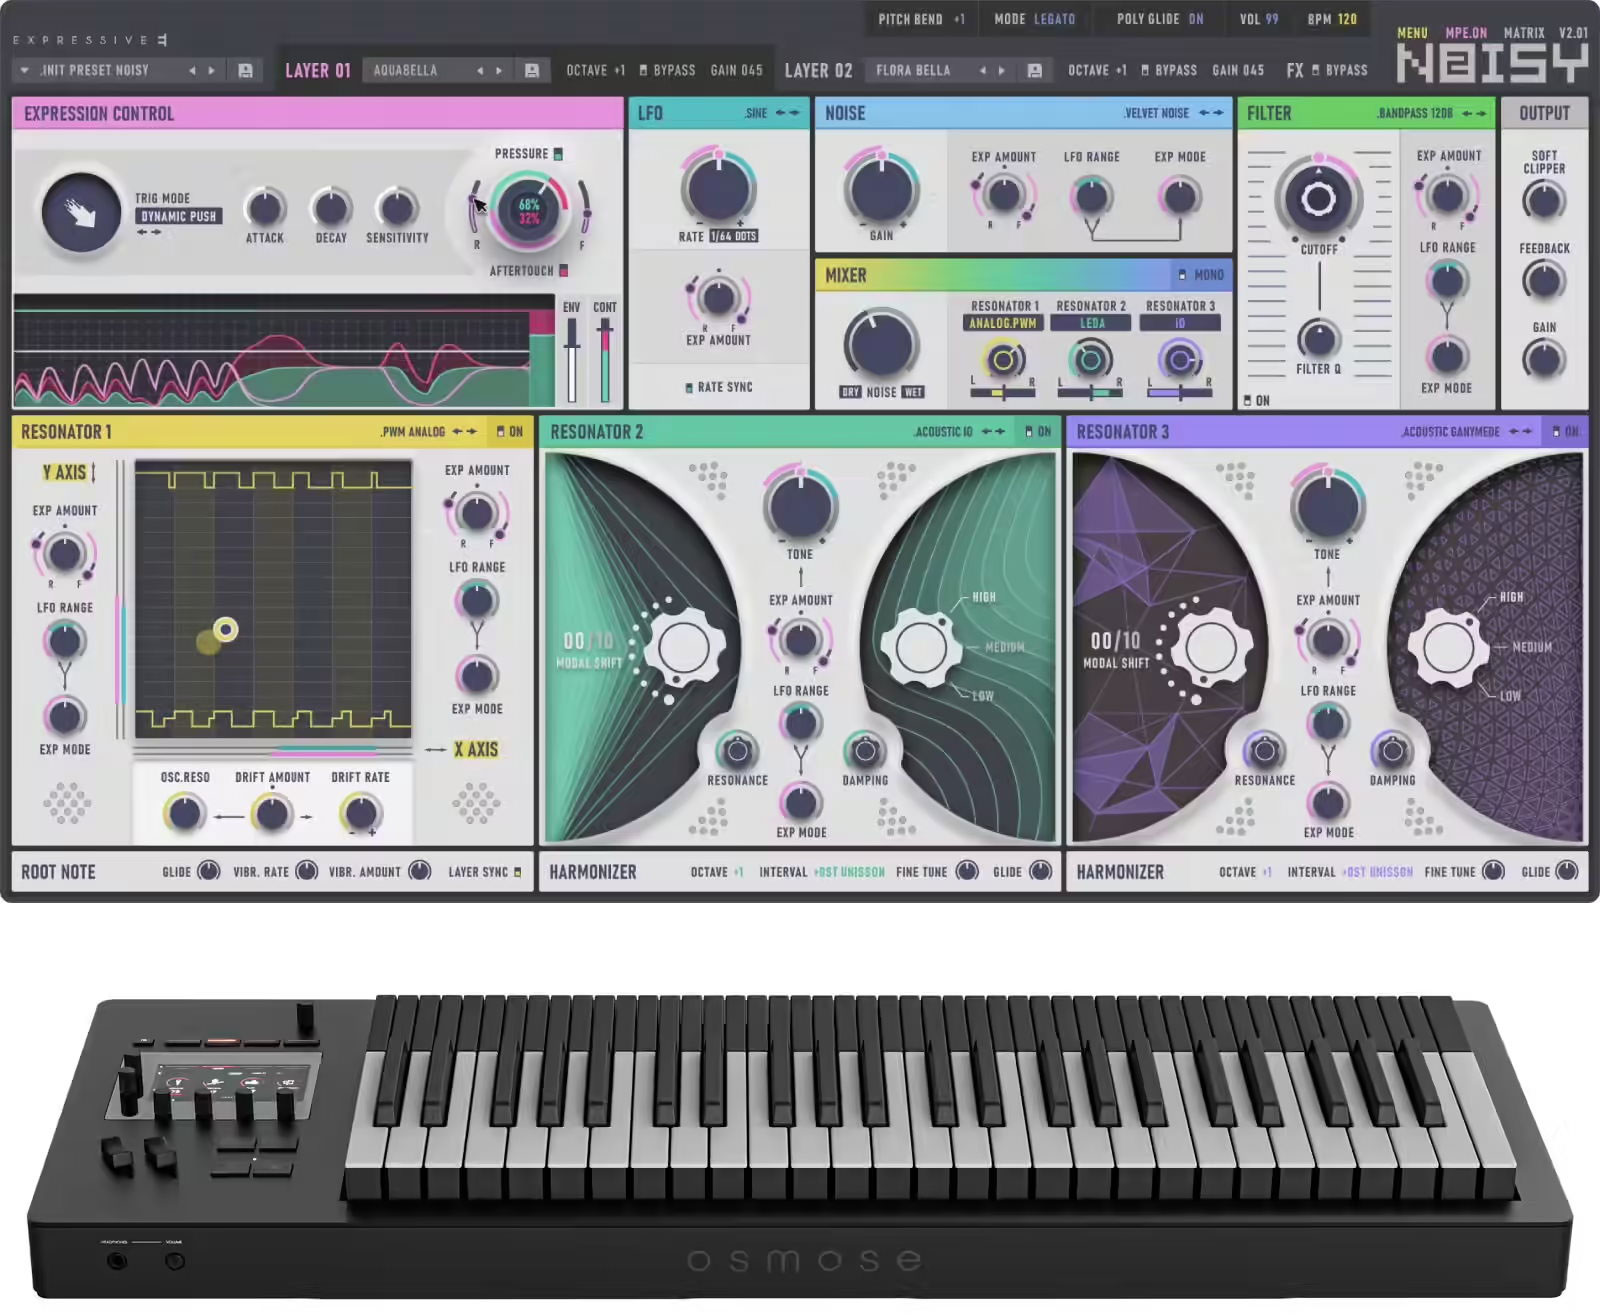Change Acoustic IO resonator type
This screenshot has height=1315, width=1600.
click(958, 432)
